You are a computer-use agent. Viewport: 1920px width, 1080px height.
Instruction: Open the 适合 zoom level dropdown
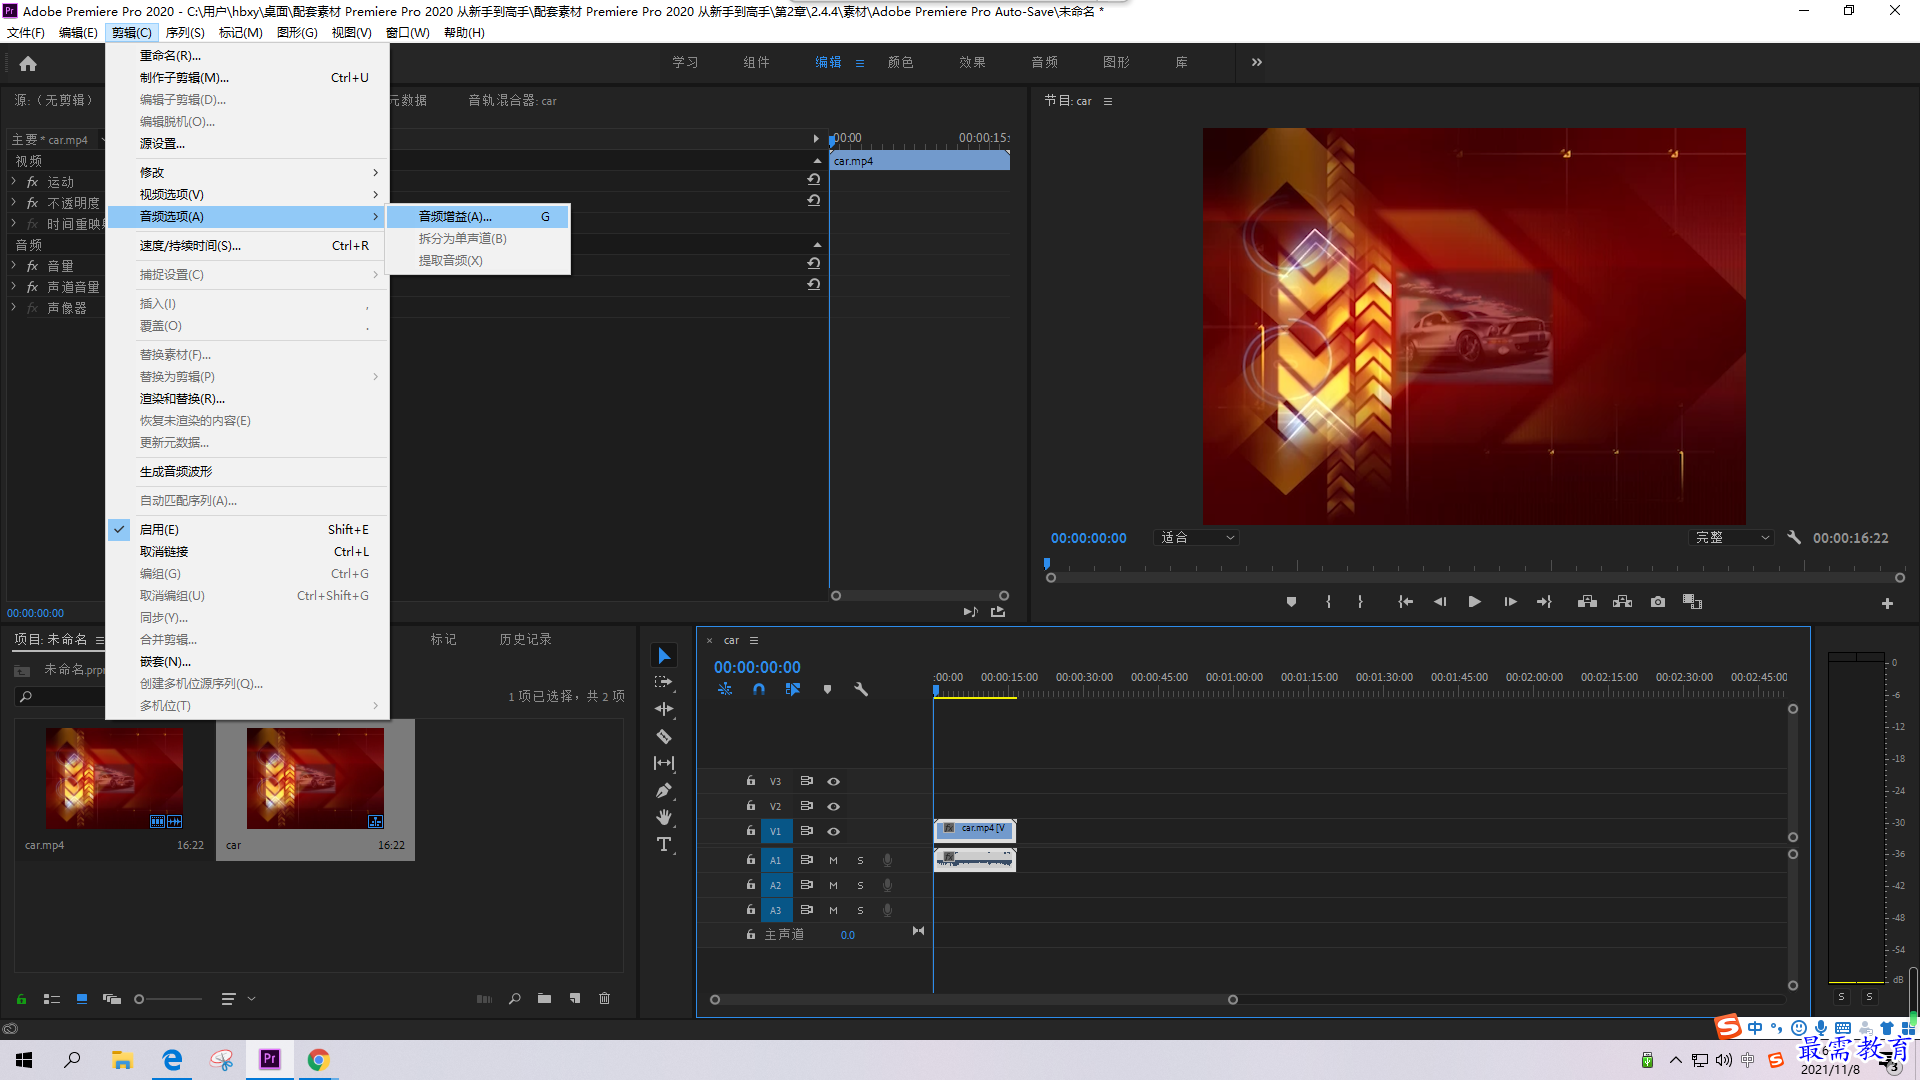coord(1197,537)
